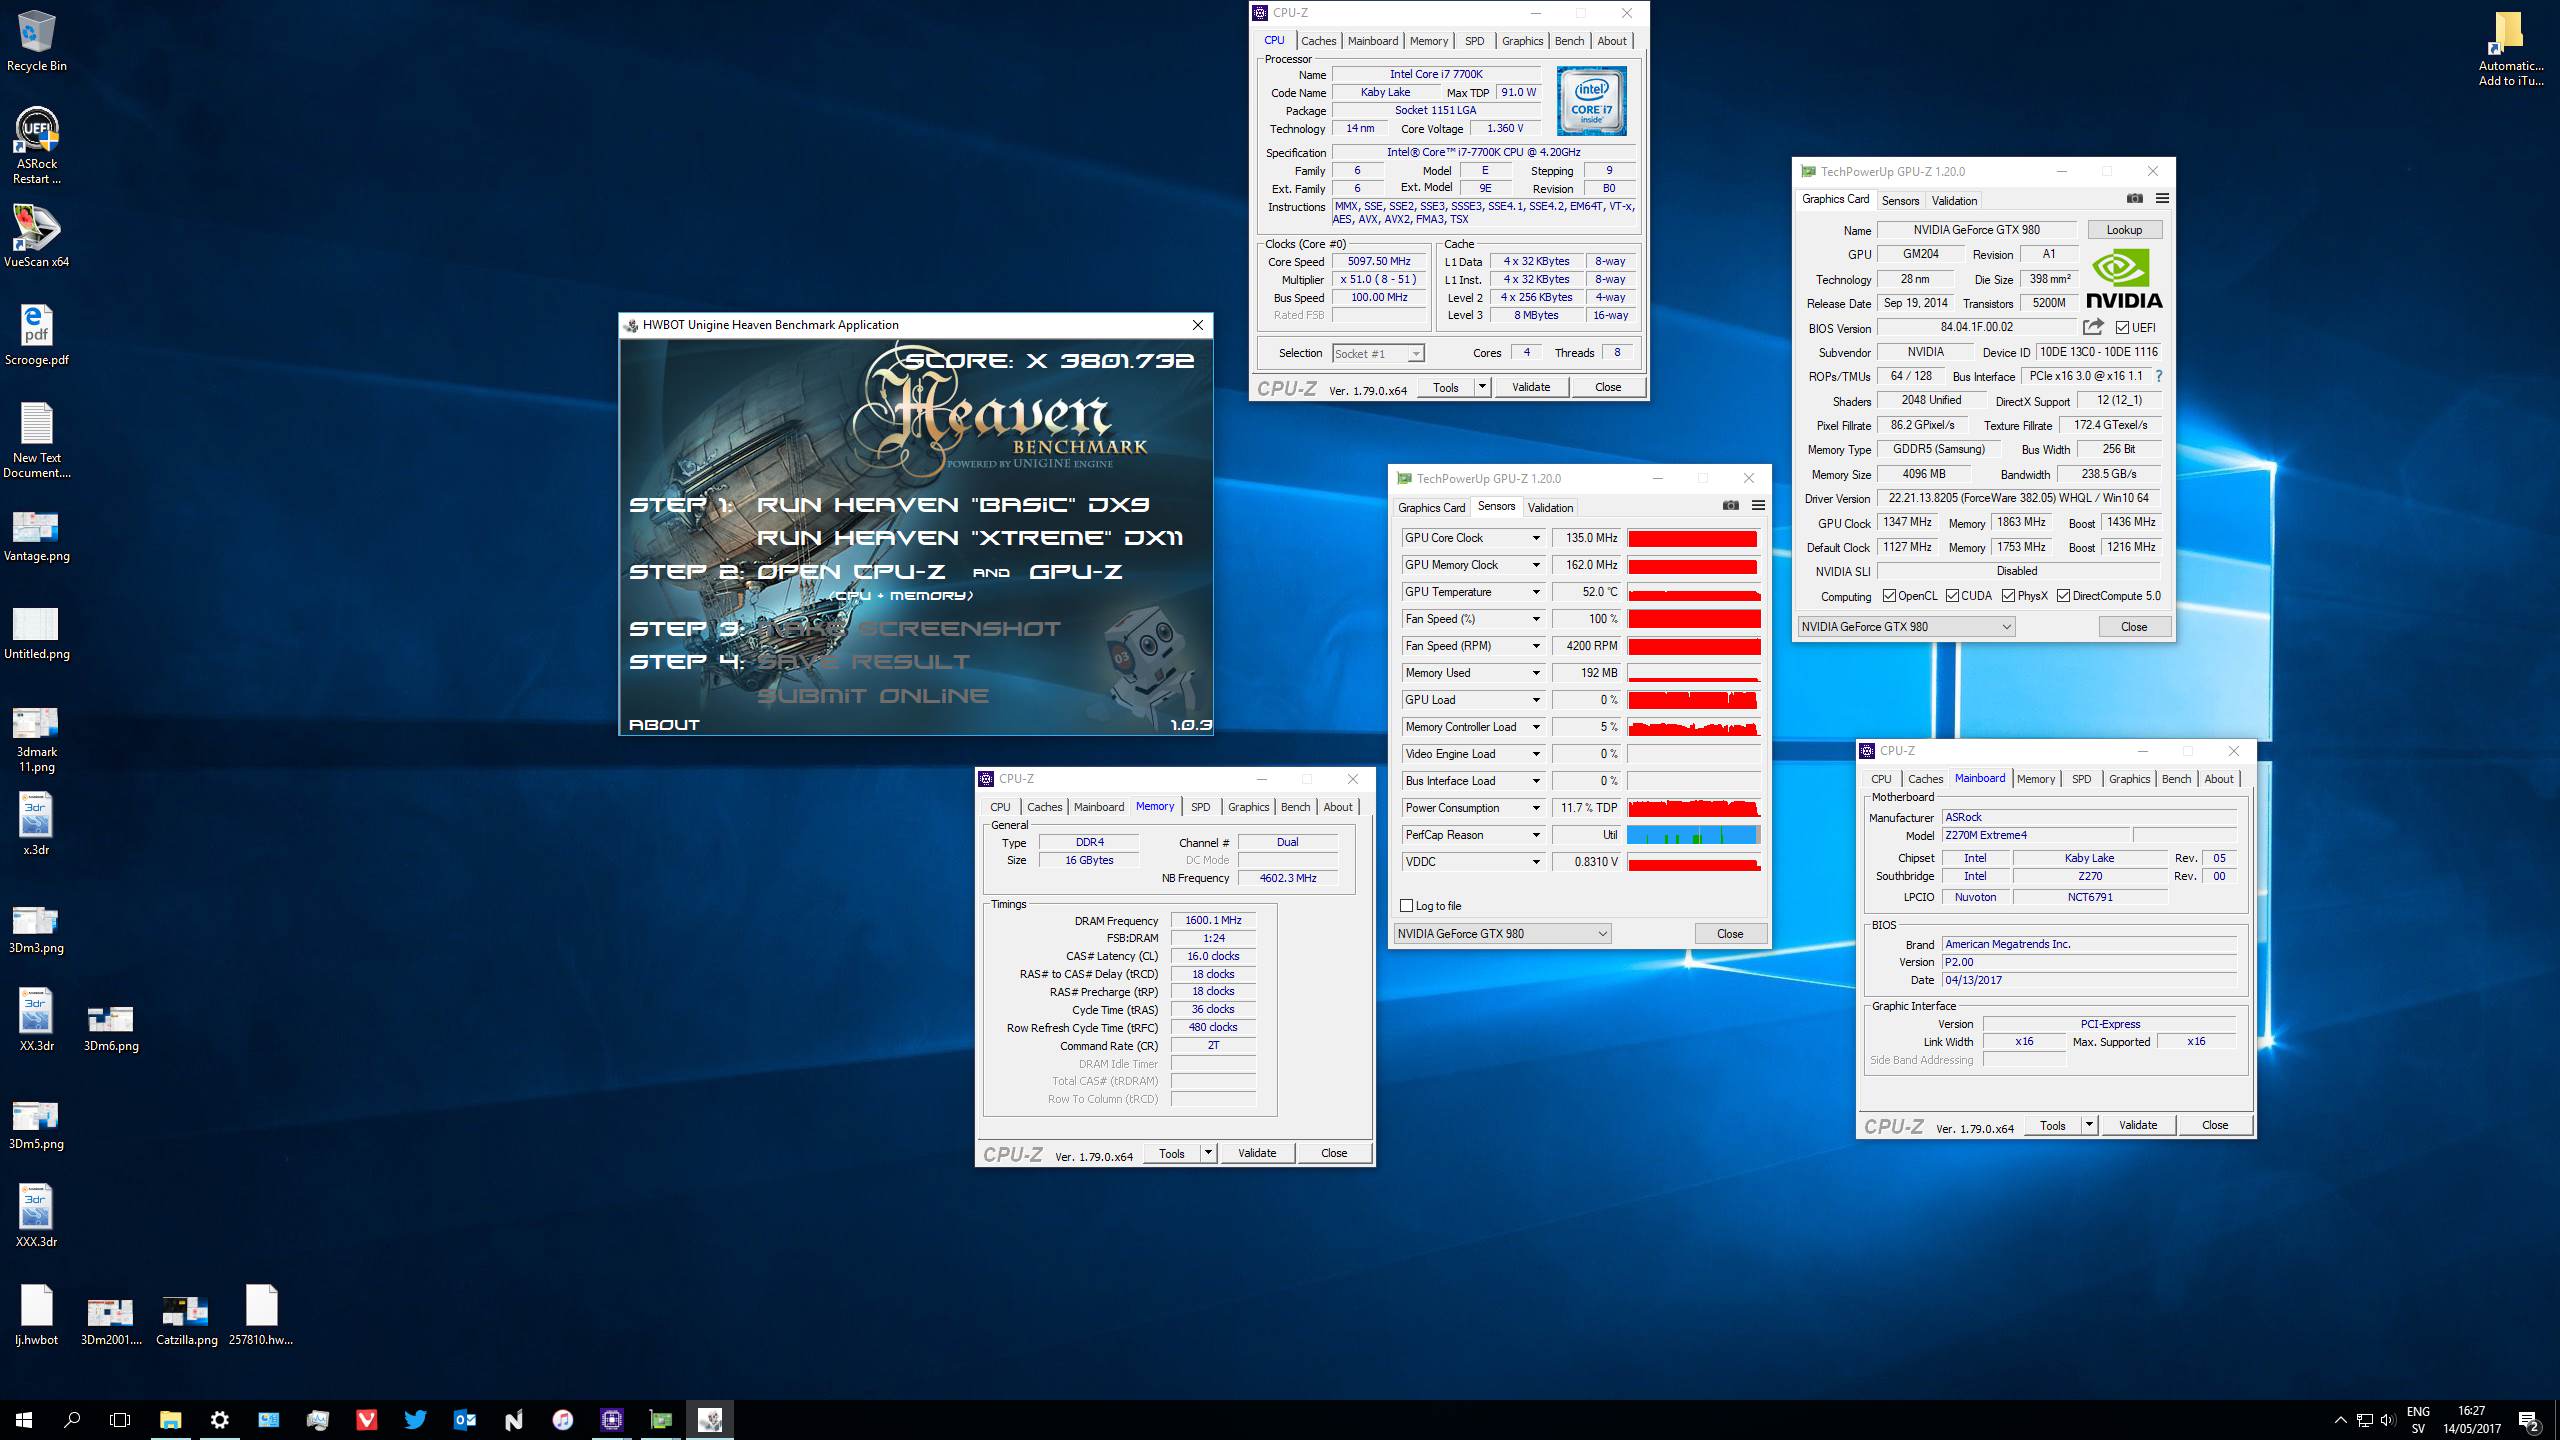Open the Fan Speed (RPM) sensor dropdown
This screenshot has width=2560, height=1440.
(1536, 646)
